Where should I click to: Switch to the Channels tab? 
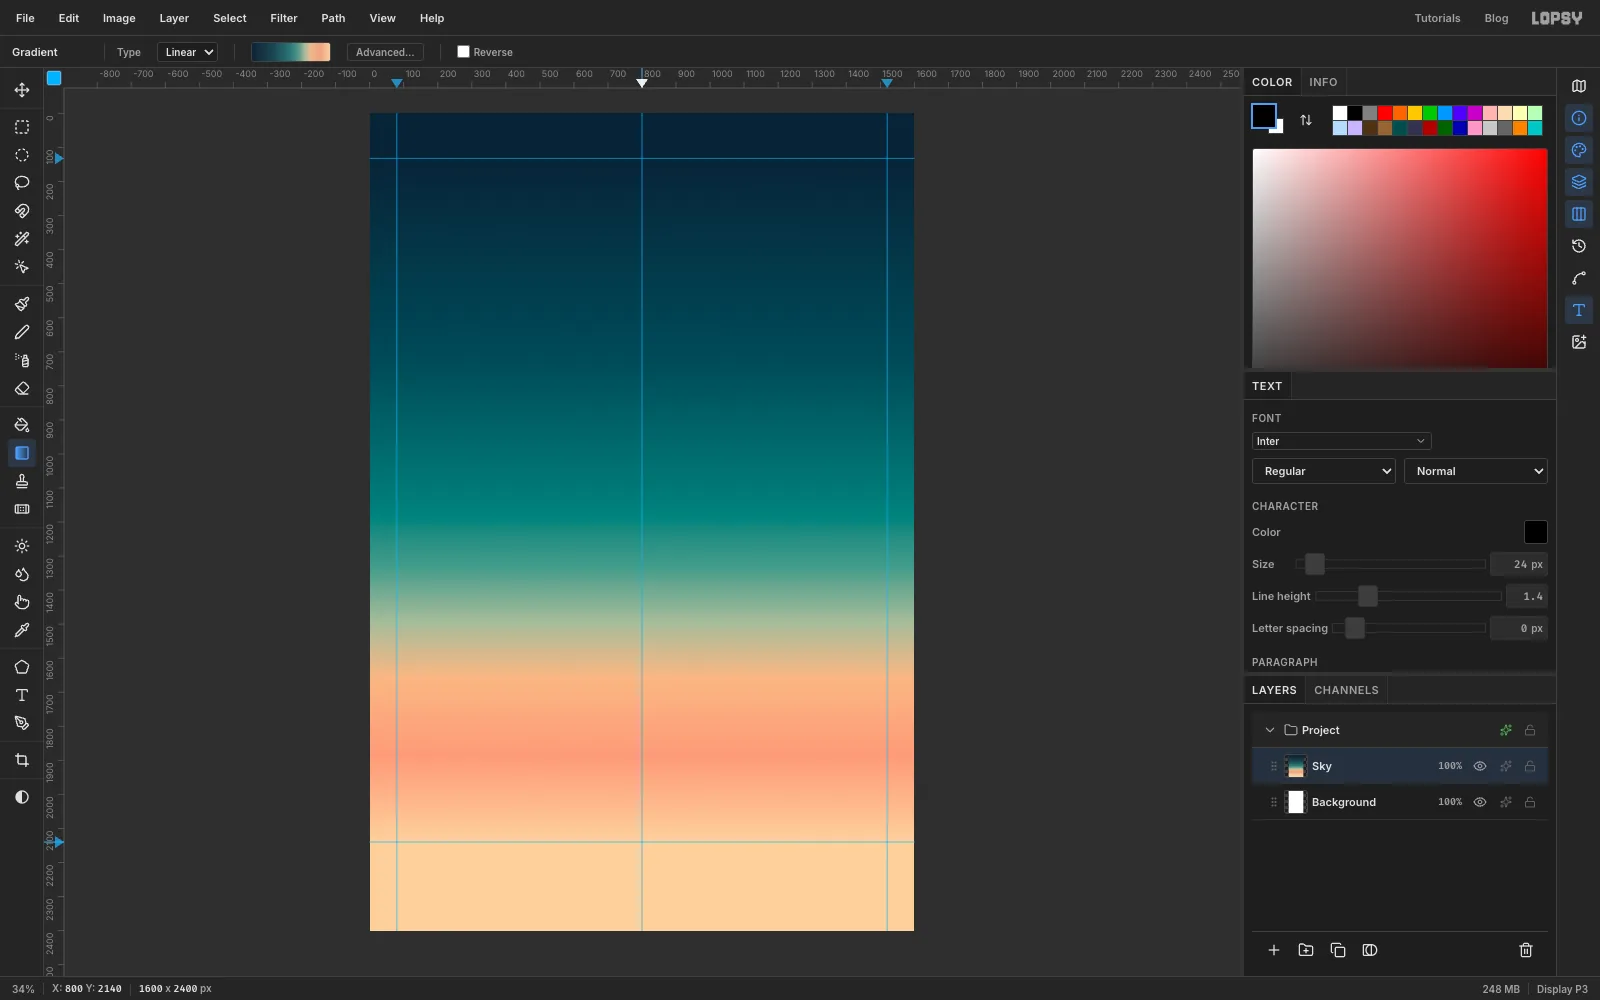click(x=1346, y=690)
